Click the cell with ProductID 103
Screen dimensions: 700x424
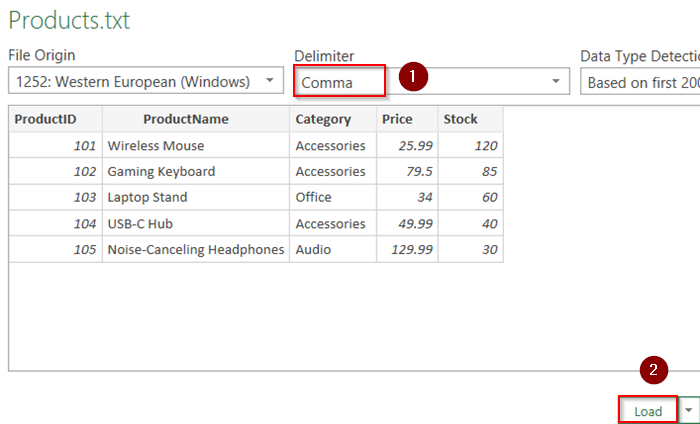[x=56, y=197]
